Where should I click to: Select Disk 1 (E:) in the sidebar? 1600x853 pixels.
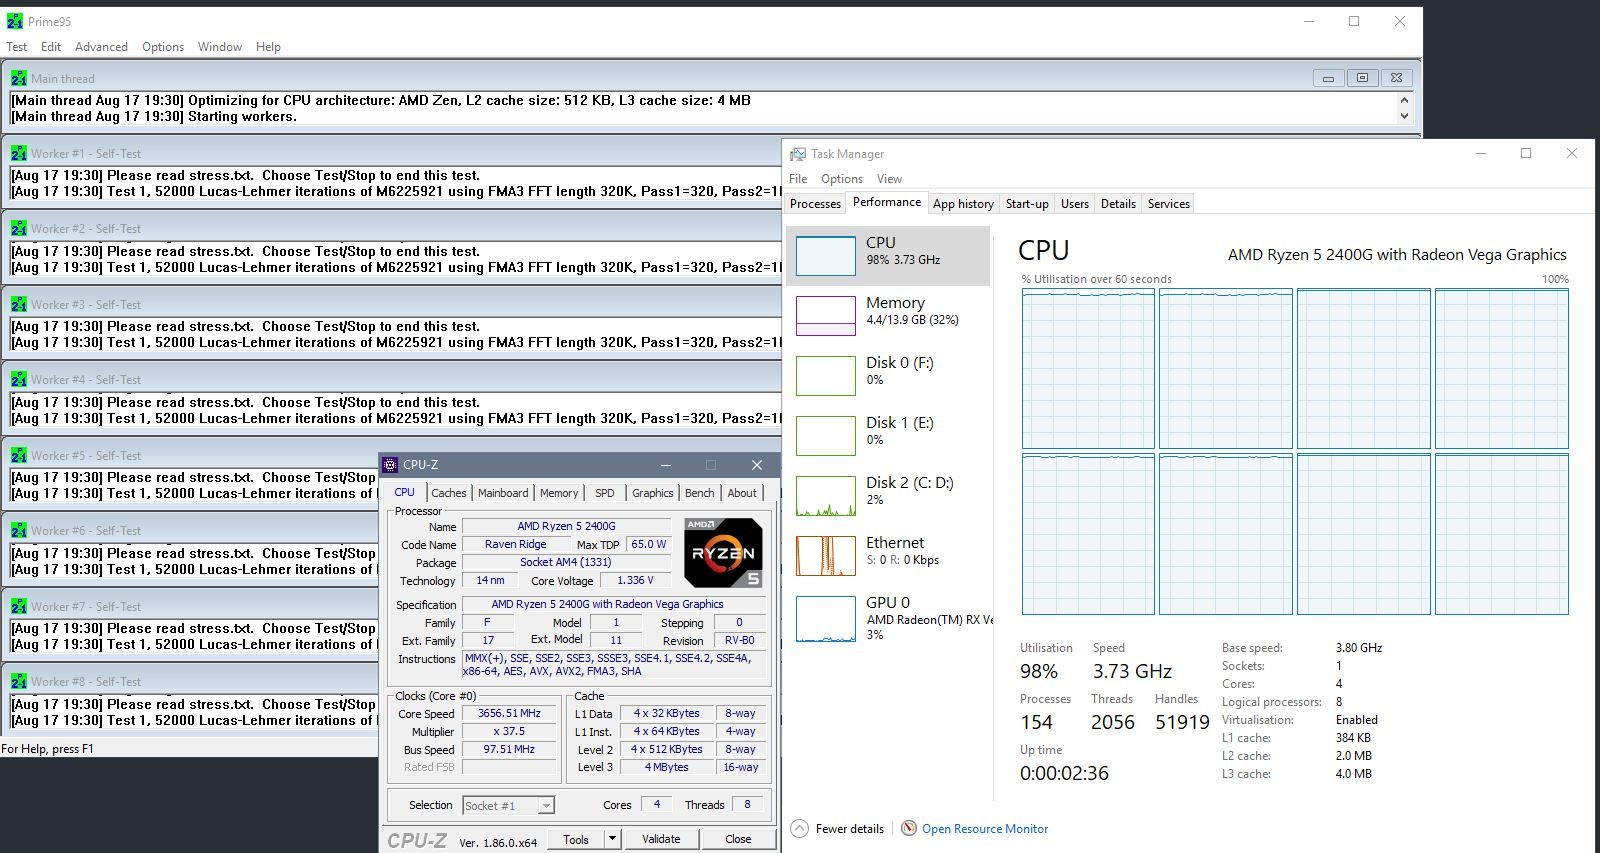pyautogui.click(x=888, y=435)
